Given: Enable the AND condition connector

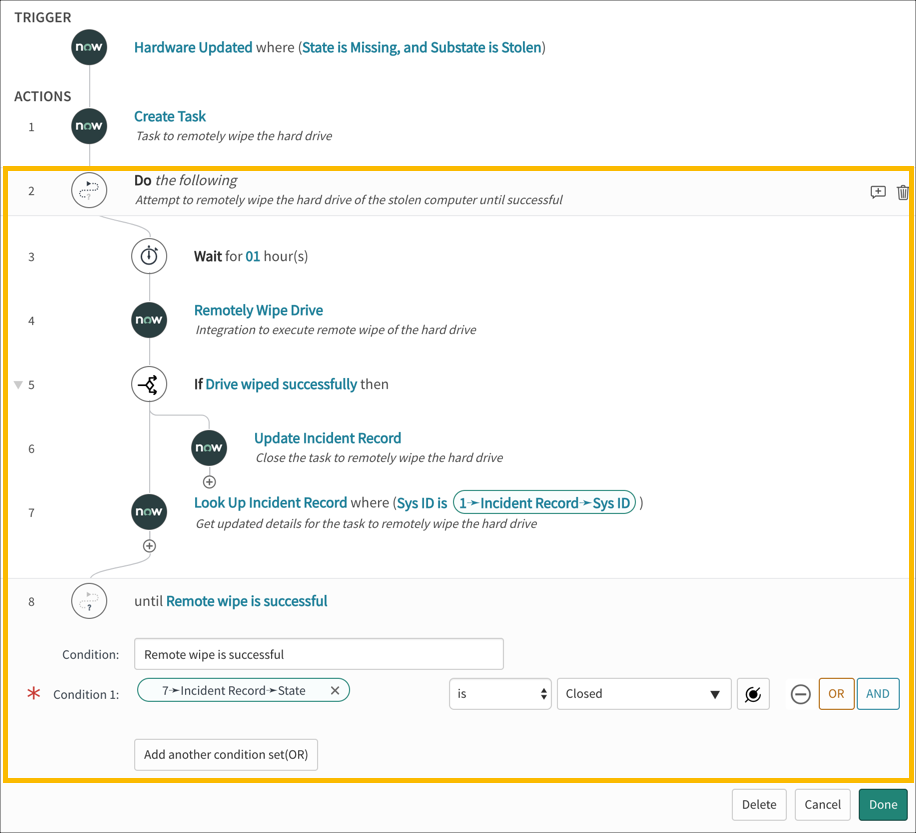Looking at the screenshot, I should (877, 693).
